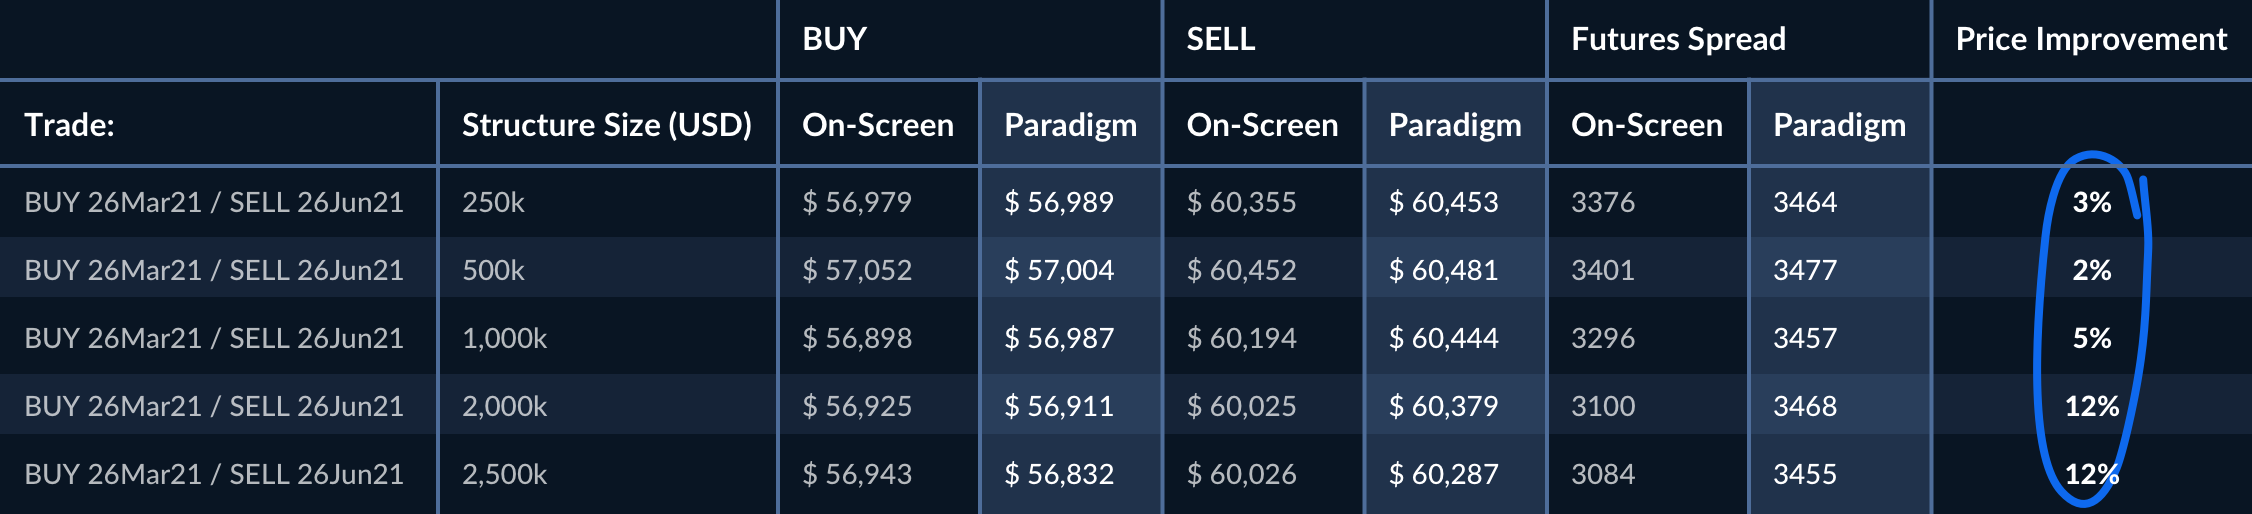
Task: Click the BUY column group header
Action: point(834,39)
